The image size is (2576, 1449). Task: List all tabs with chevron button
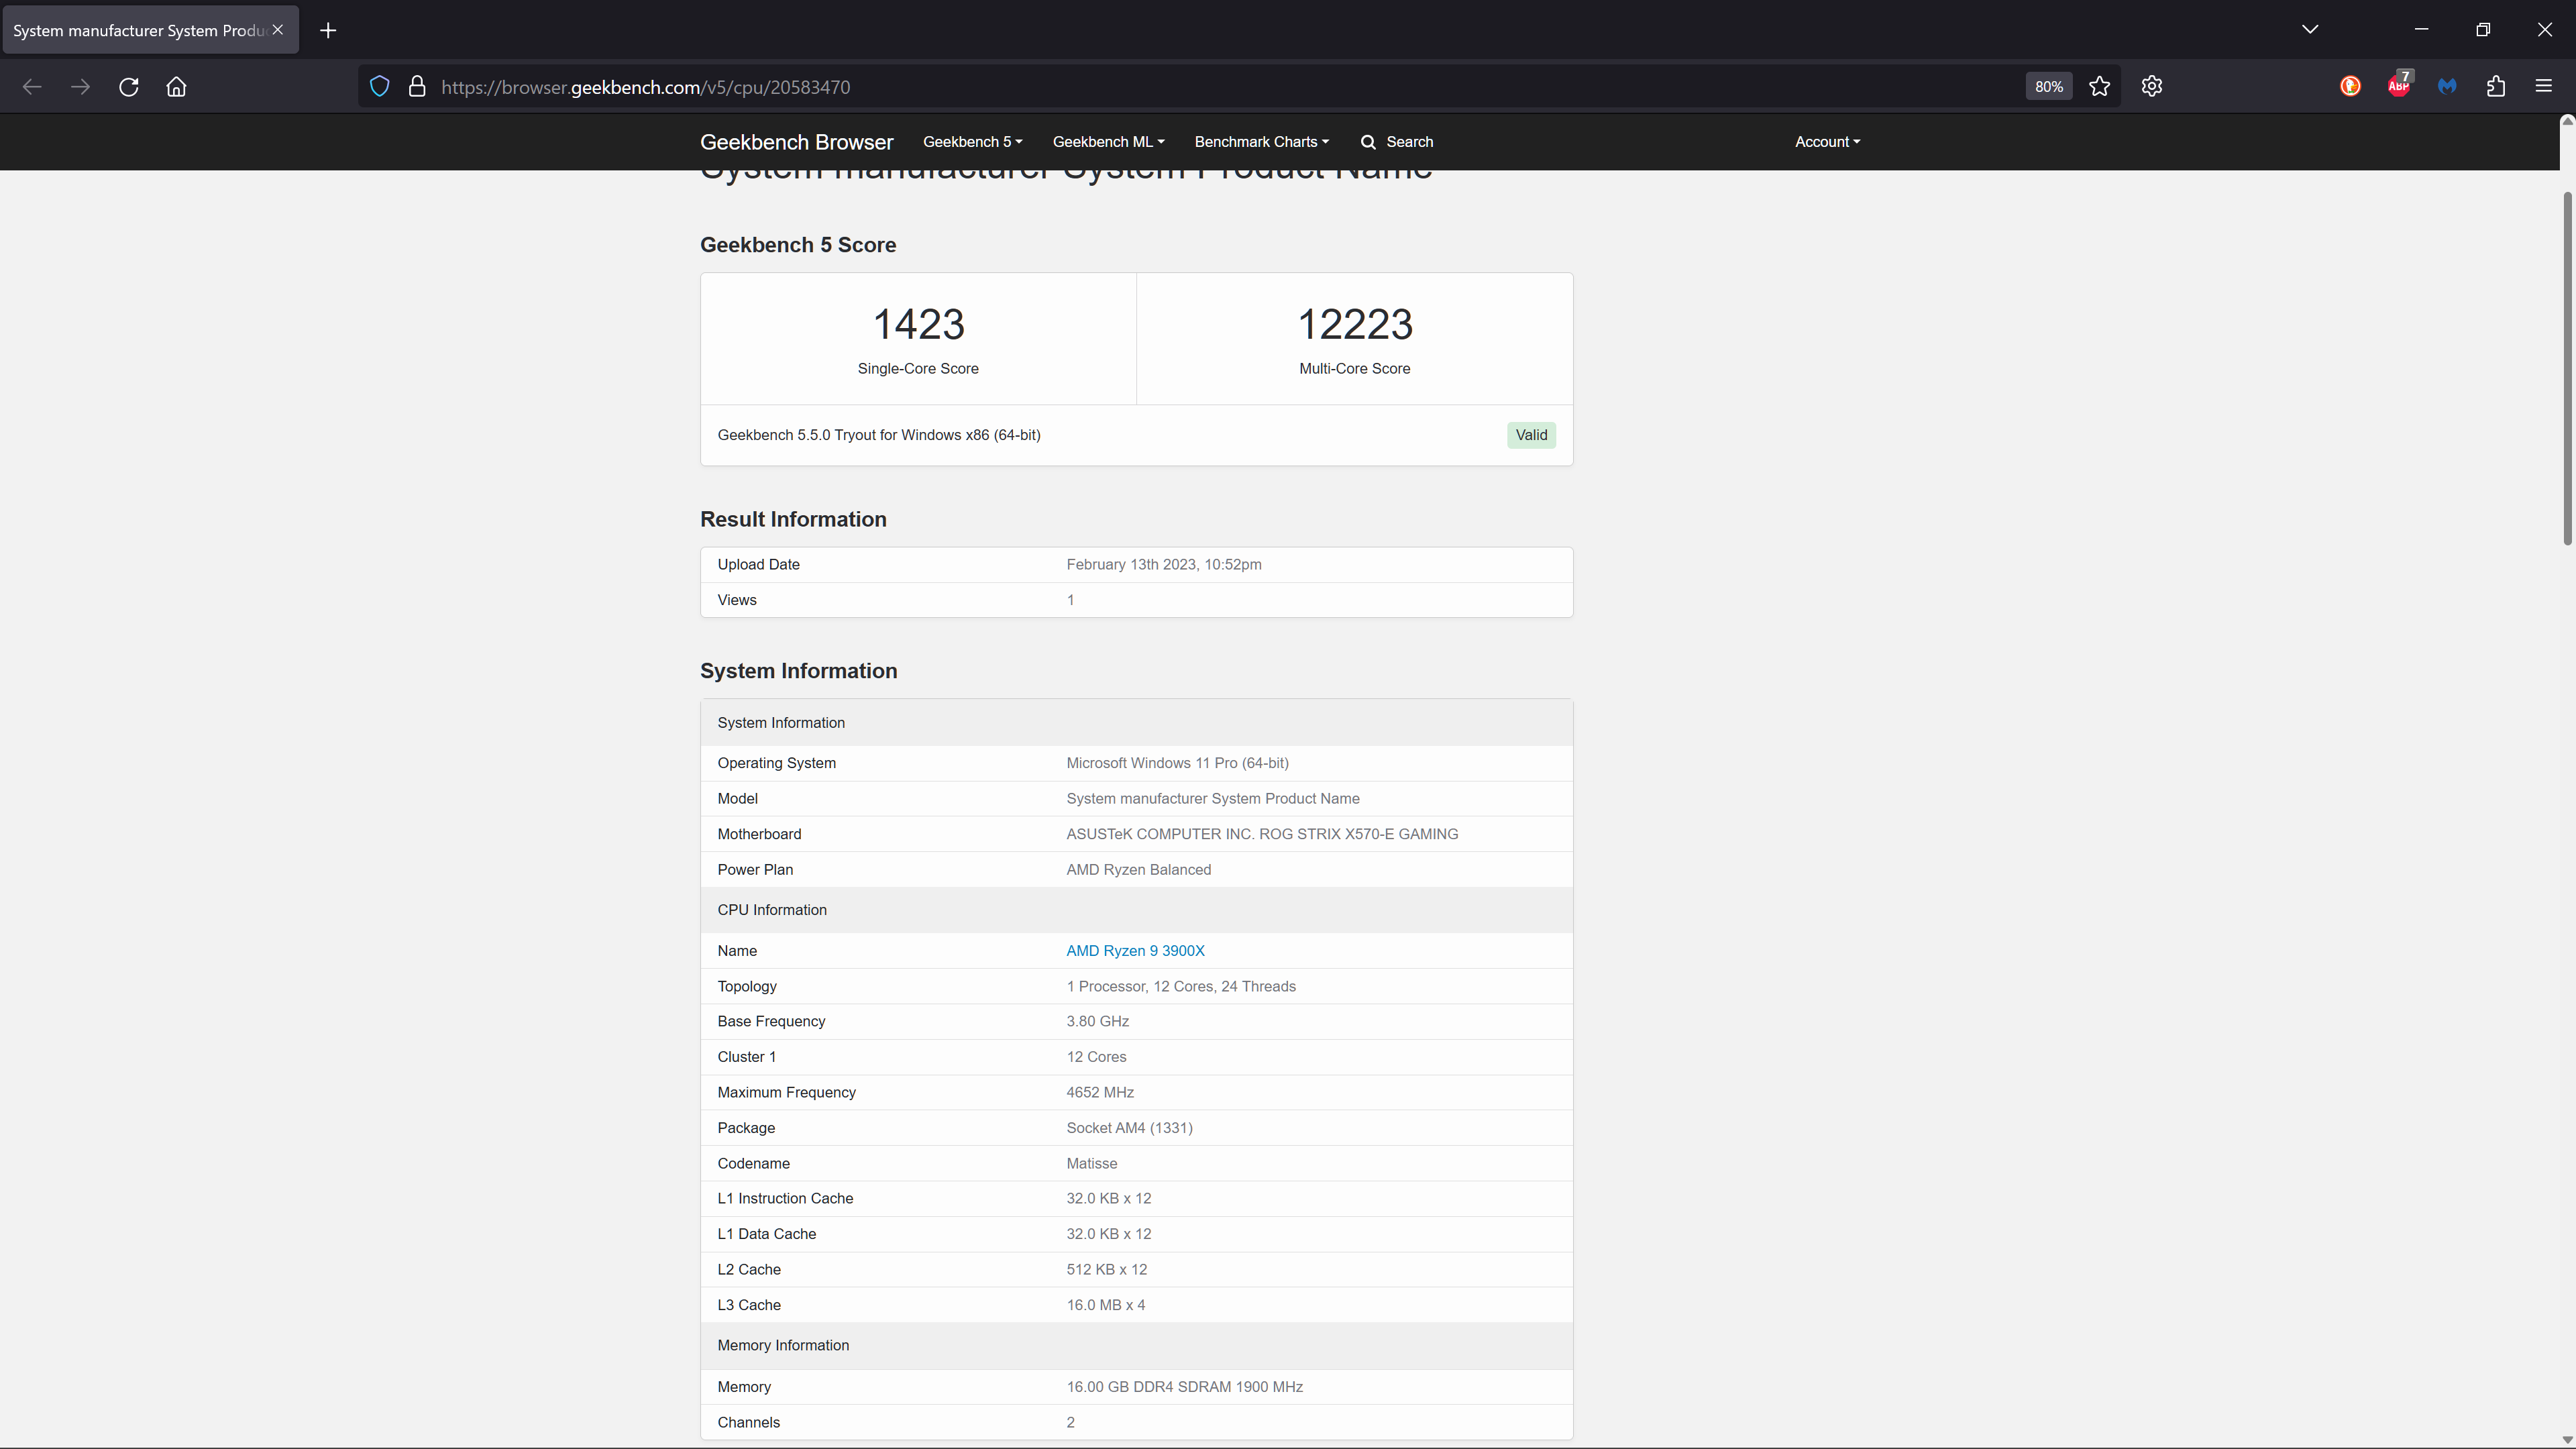tap(2310, 29)
